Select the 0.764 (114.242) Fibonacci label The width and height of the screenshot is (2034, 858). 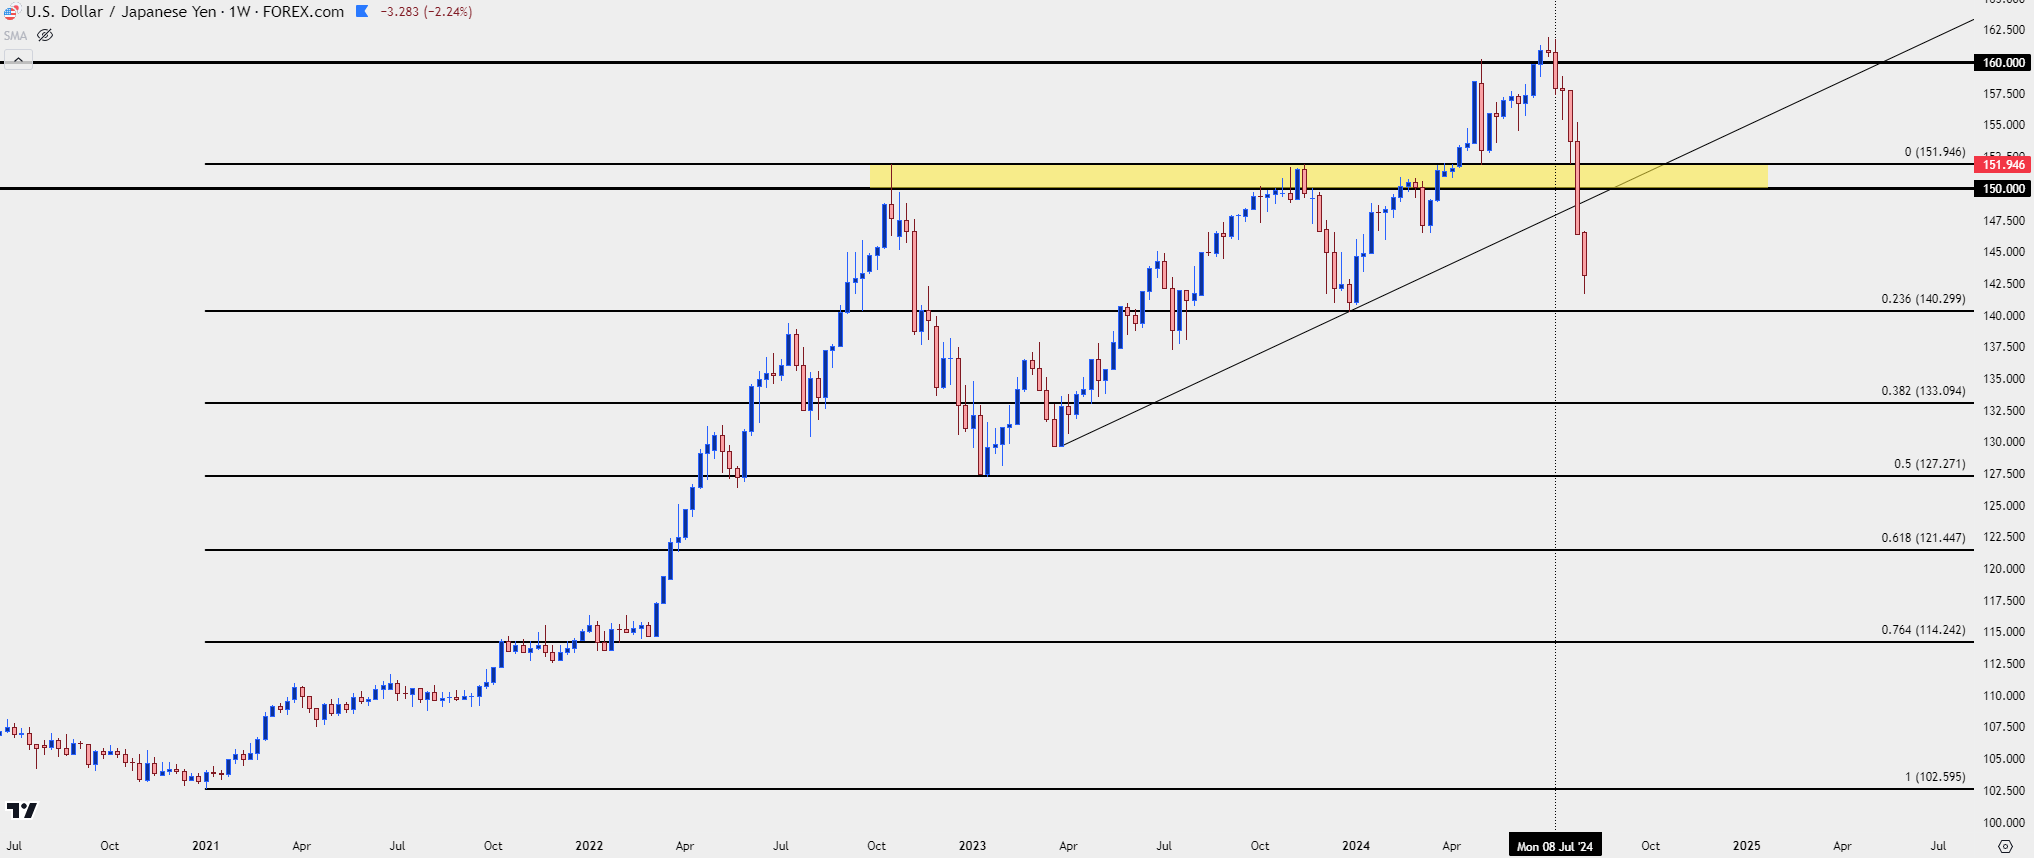click(x=1923, y=630)
